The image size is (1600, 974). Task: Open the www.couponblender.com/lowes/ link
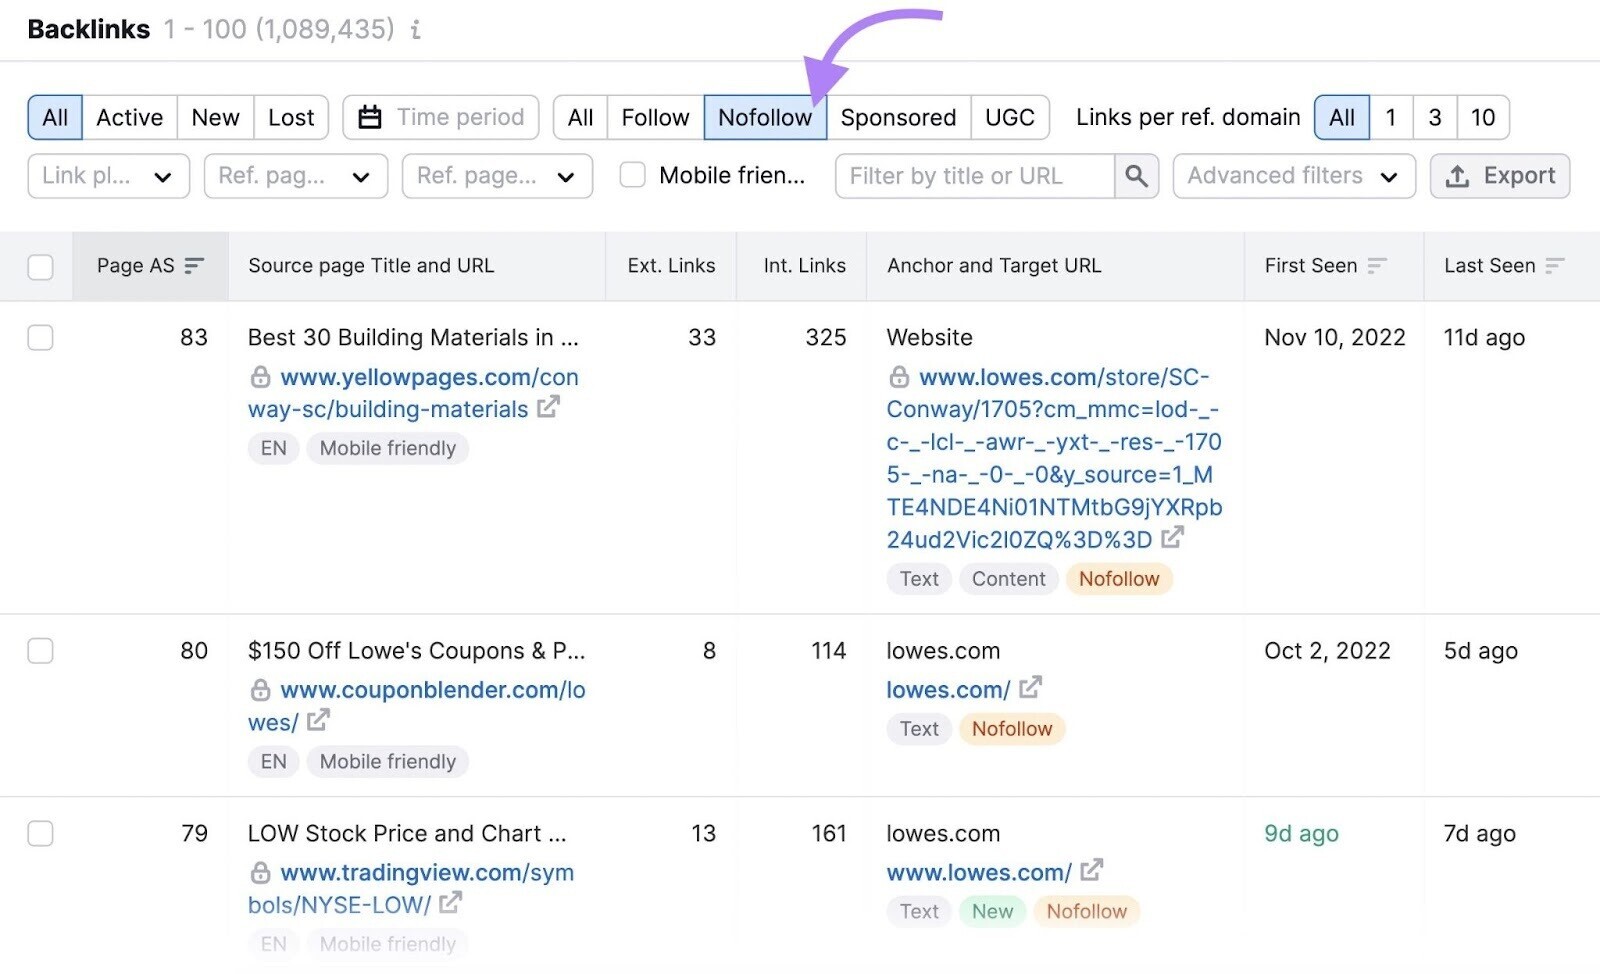pos(417,706)
